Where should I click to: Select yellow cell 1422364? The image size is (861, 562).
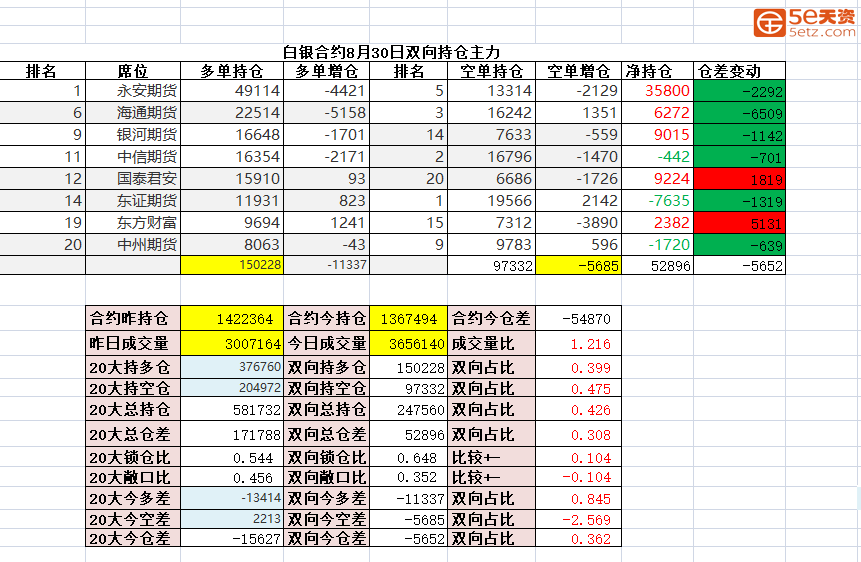(232, 318)
